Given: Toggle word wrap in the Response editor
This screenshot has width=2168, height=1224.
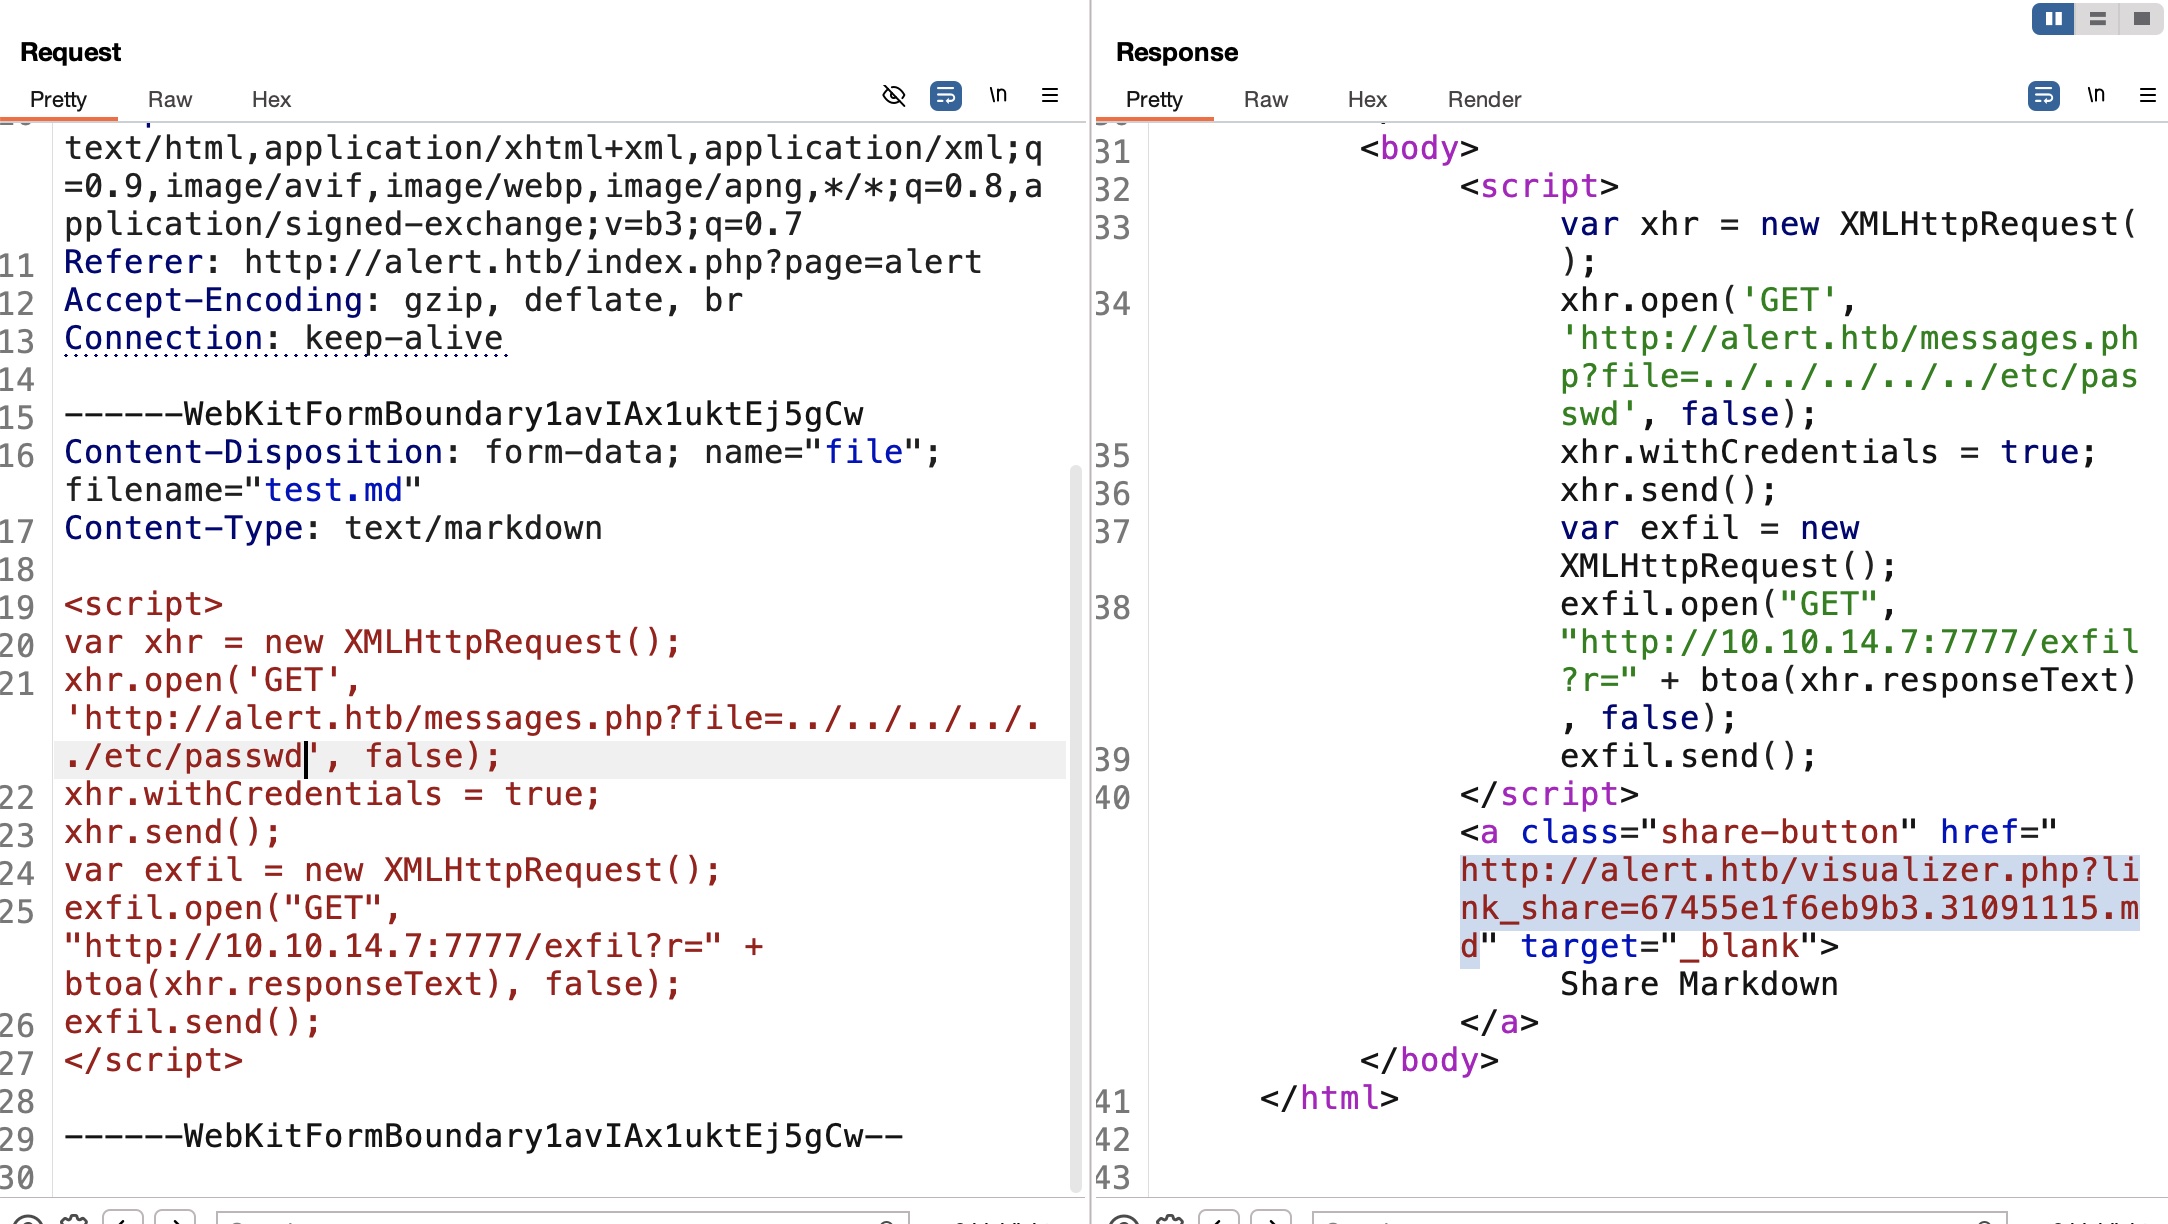Looking at the screenshot, I should point(2043,96).
